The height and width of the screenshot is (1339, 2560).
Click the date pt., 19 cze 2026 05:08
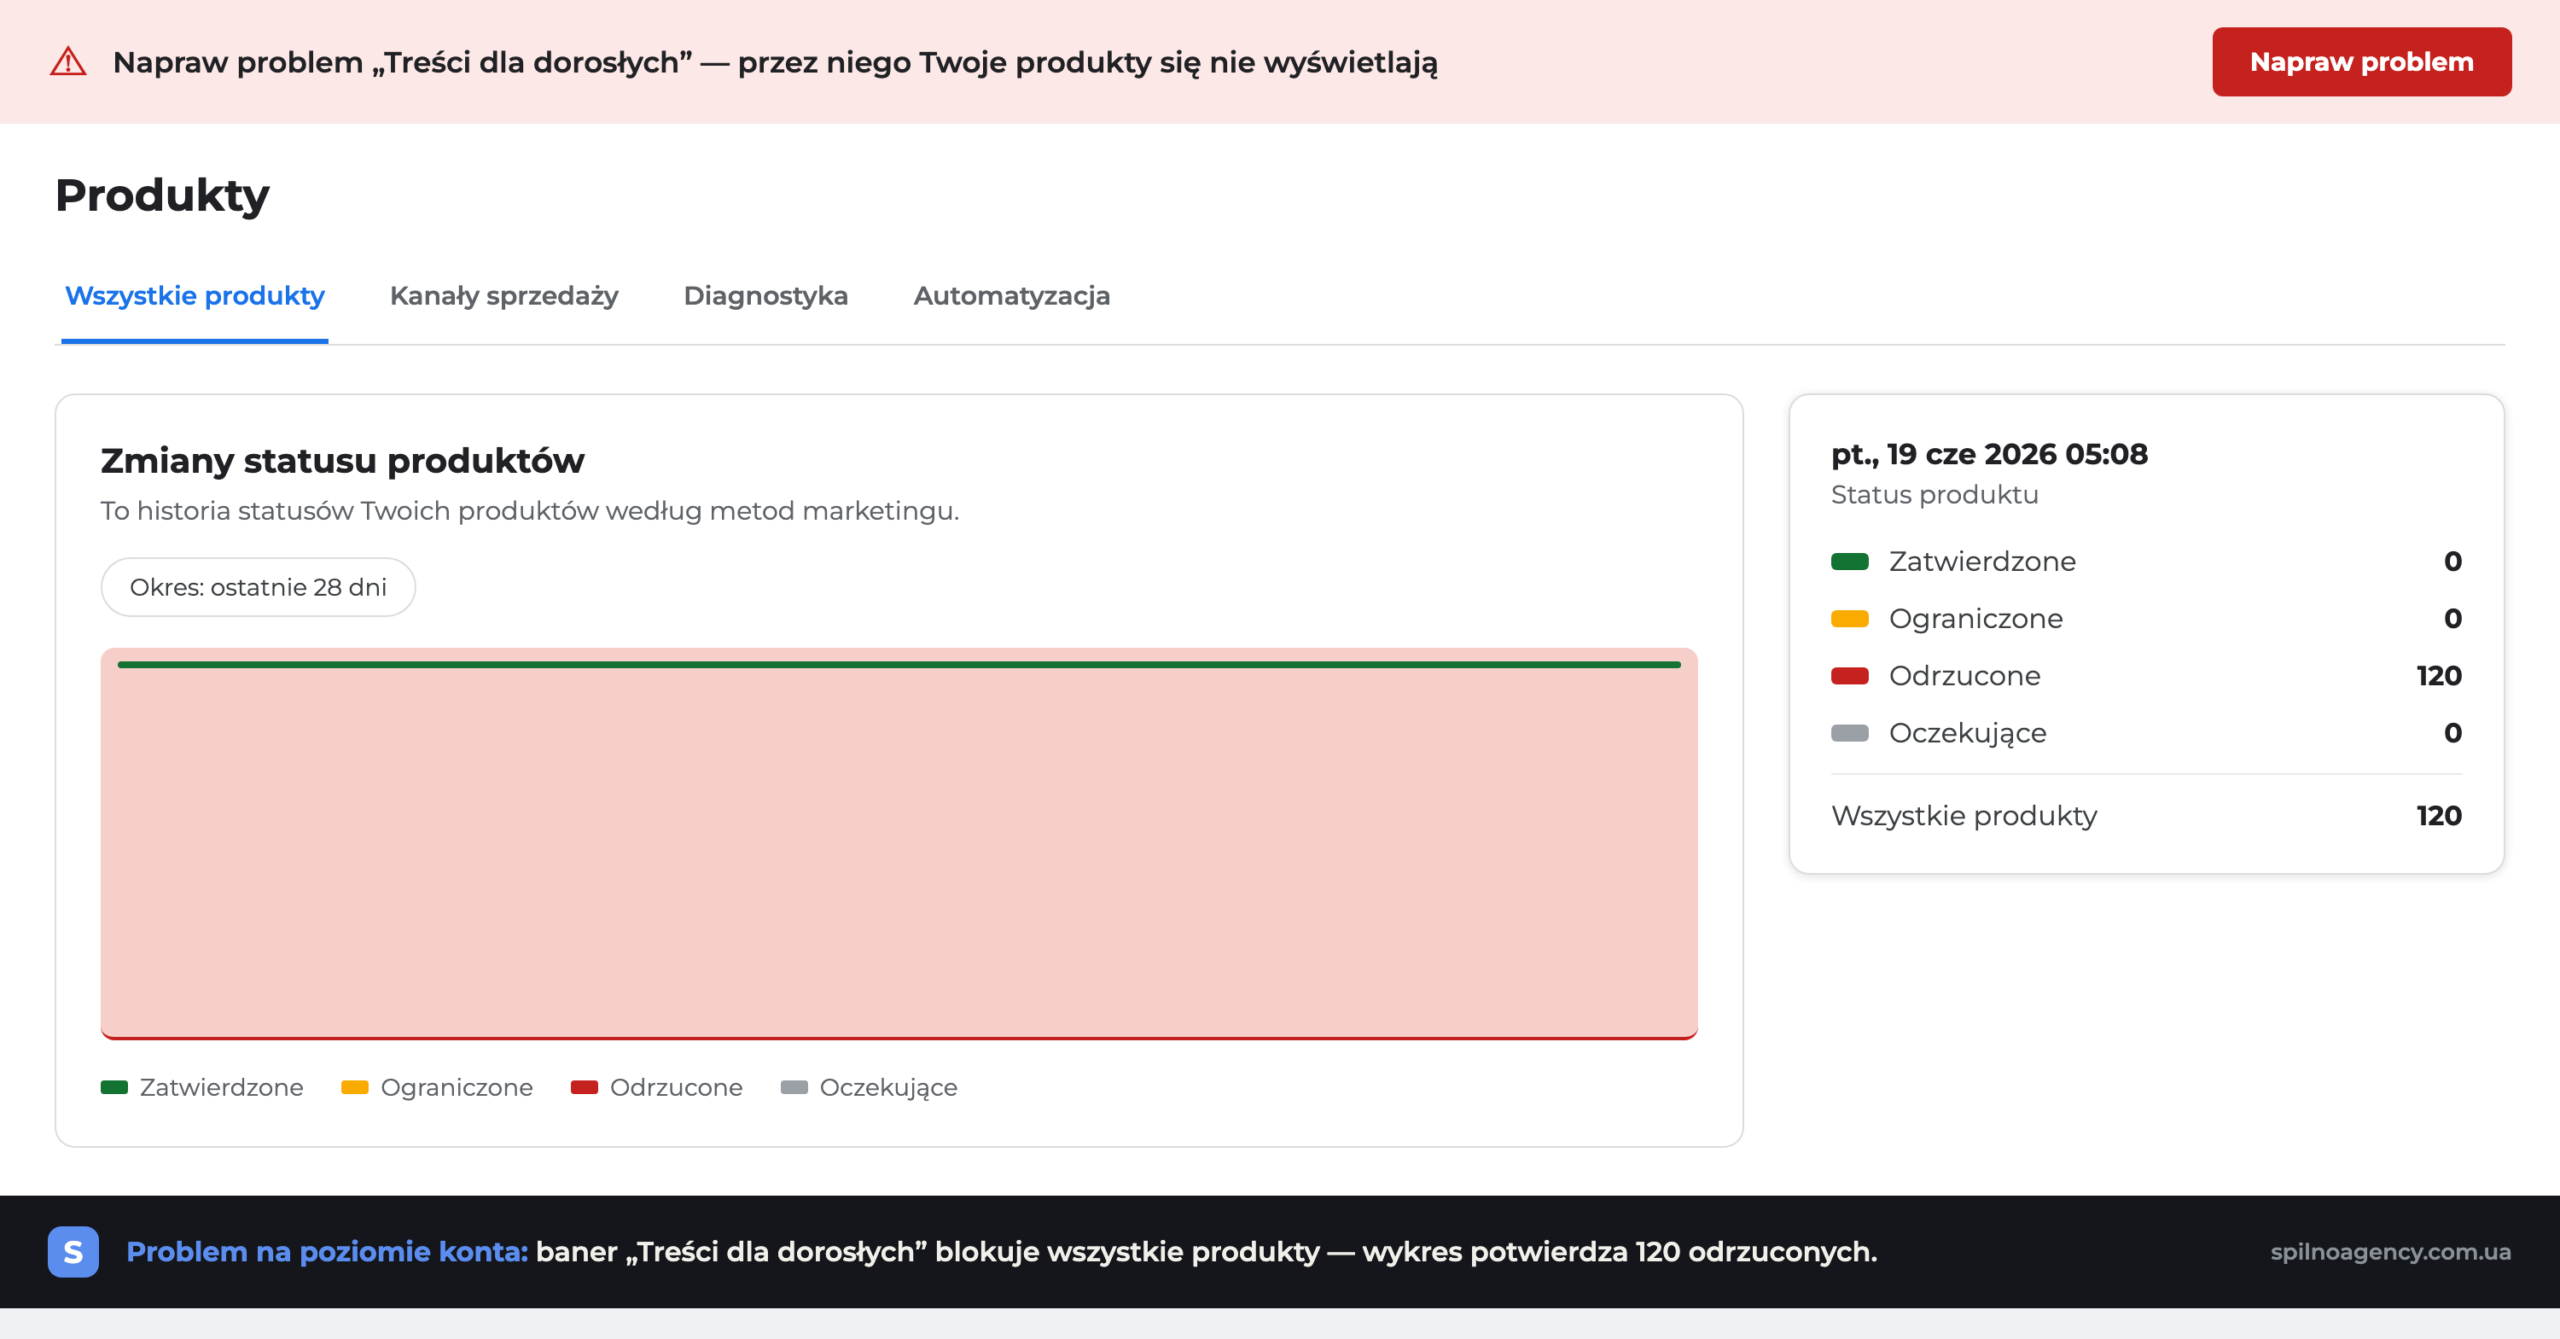point(1989,454)
